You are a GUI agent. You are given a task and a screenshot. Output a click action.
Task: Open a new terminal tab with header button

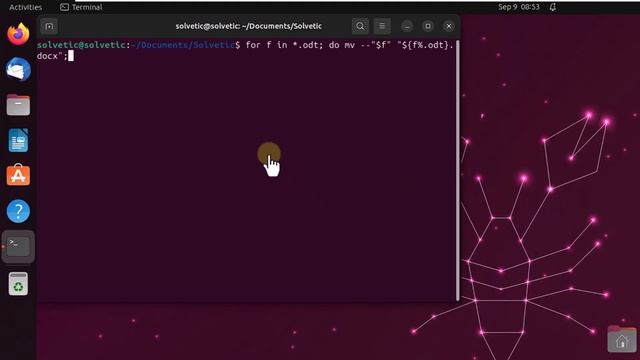(49, 27)
